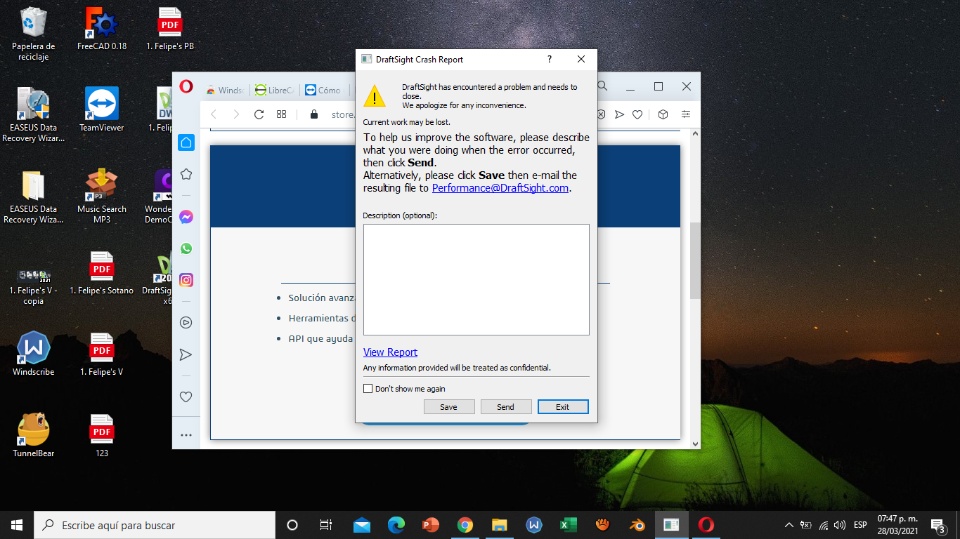Open Easy Setup sliders icon in Opera
This screenshot has width=960, height=539.
[686, 115]
